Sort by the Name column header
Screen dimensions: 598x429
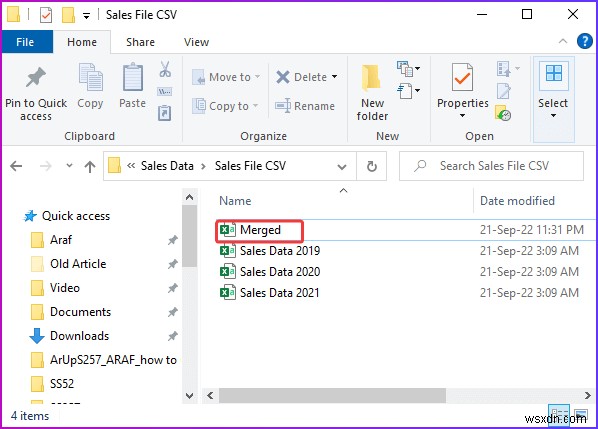pos(235,201)
